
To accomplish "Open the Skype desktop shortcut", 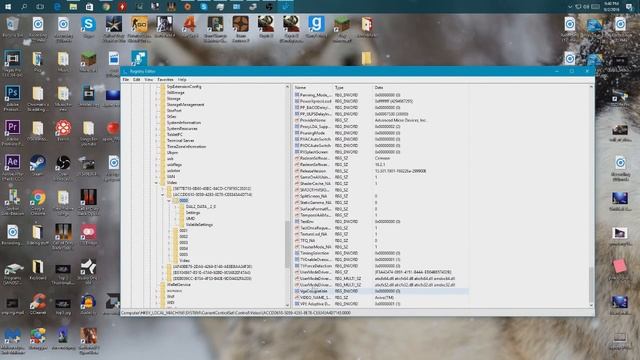I will pyautogui.click(x=88, y=24).
